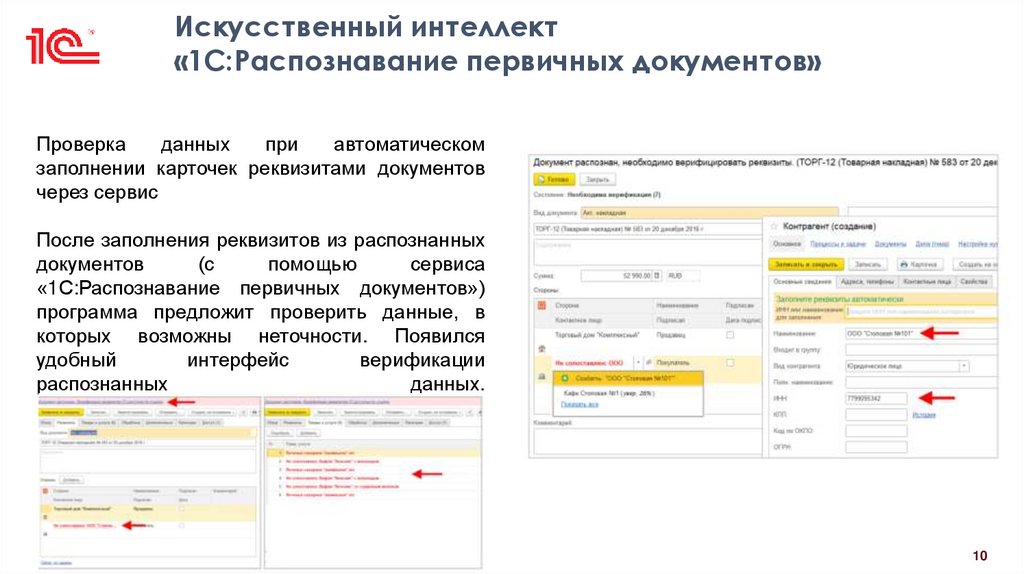
Task: Click the Наименование field ООО "Столовая №101"
Action: [x=921, y=334]
